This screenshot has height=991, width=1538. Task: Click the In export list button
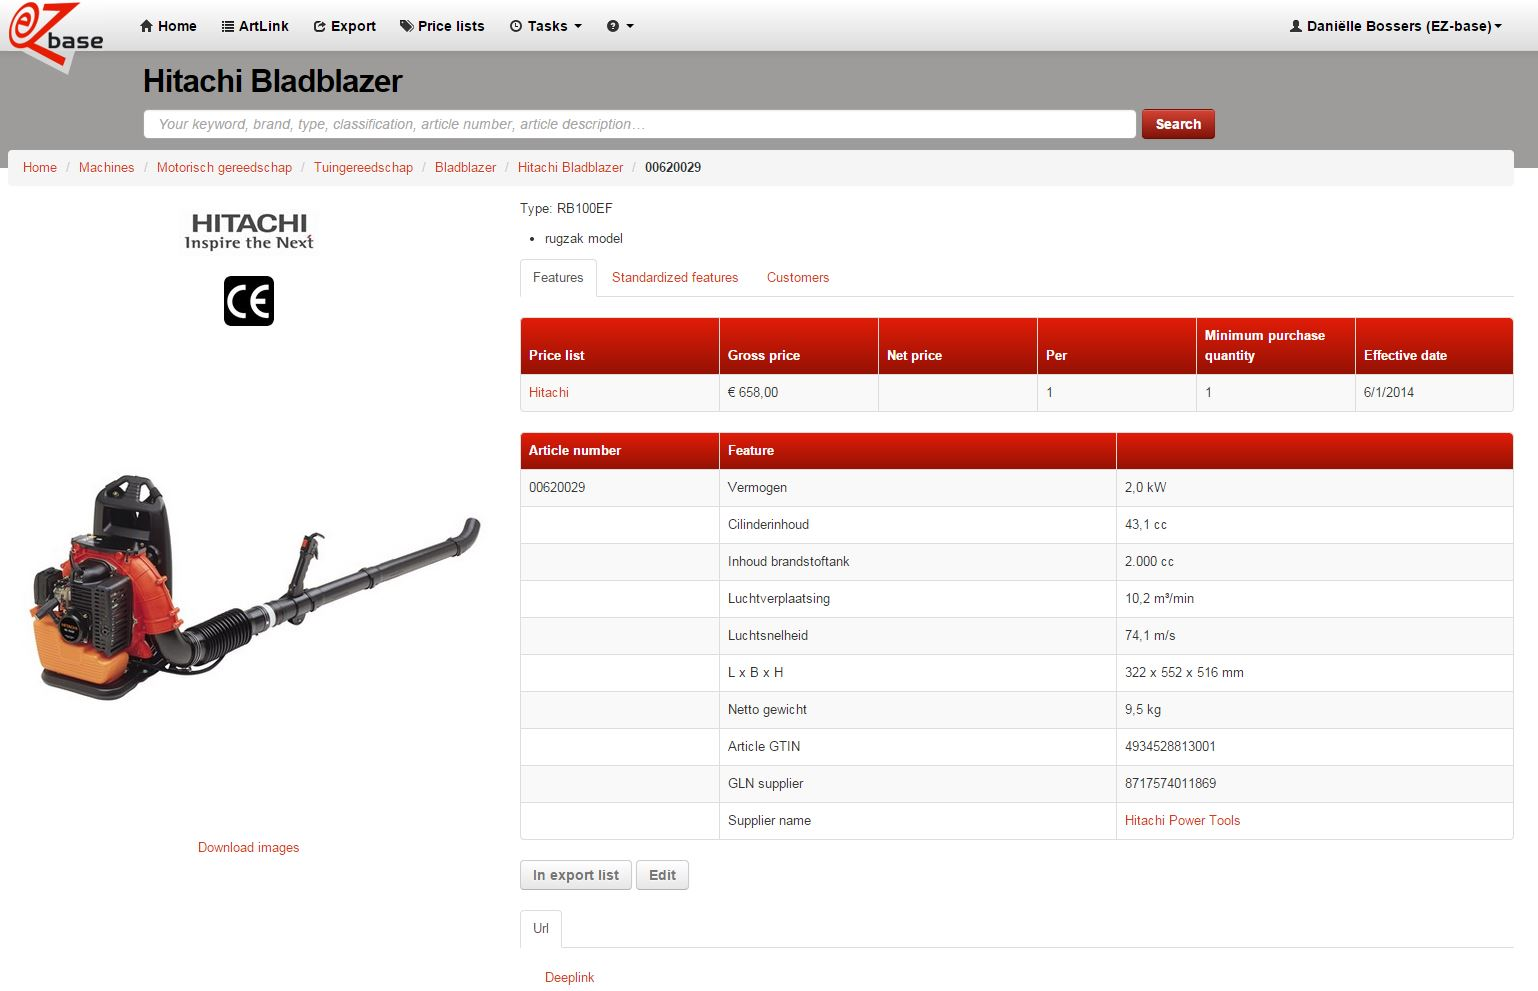[576, 875]
